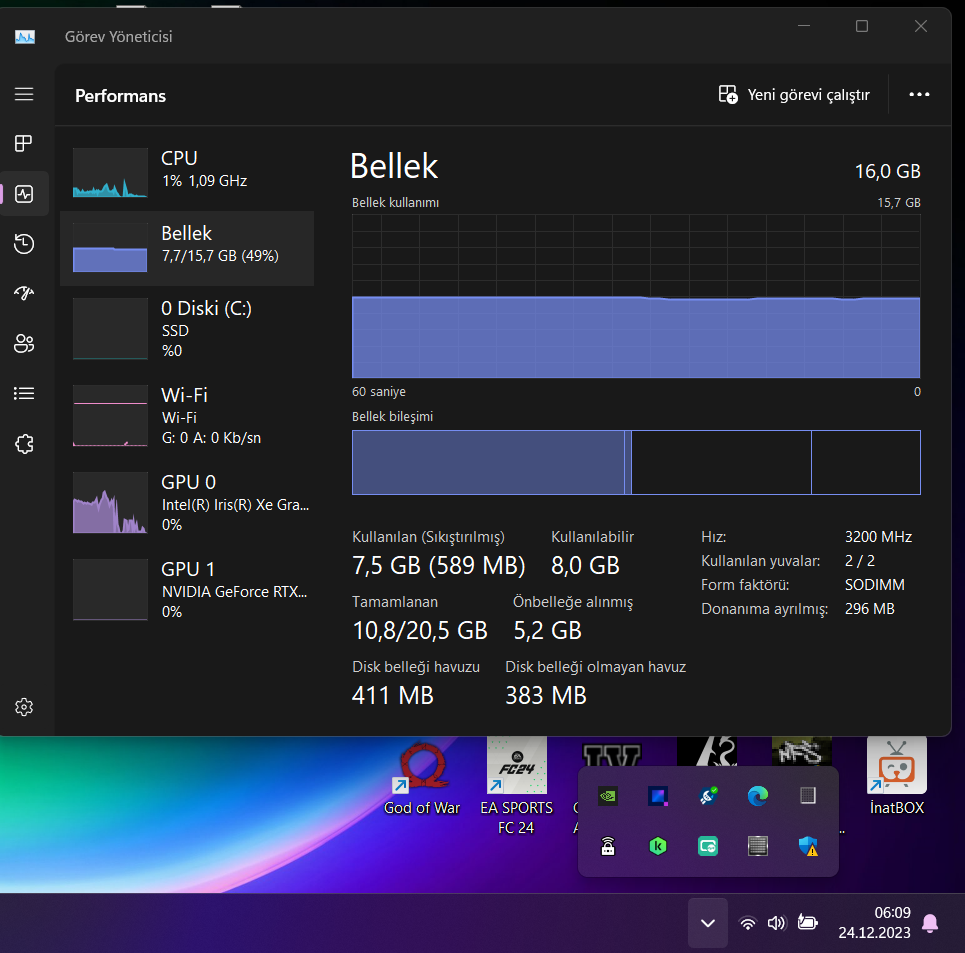This screenshot has width=965, height=953.
Task: Click the plug with checkmark tray icon
Action: (x=708, y=796)
